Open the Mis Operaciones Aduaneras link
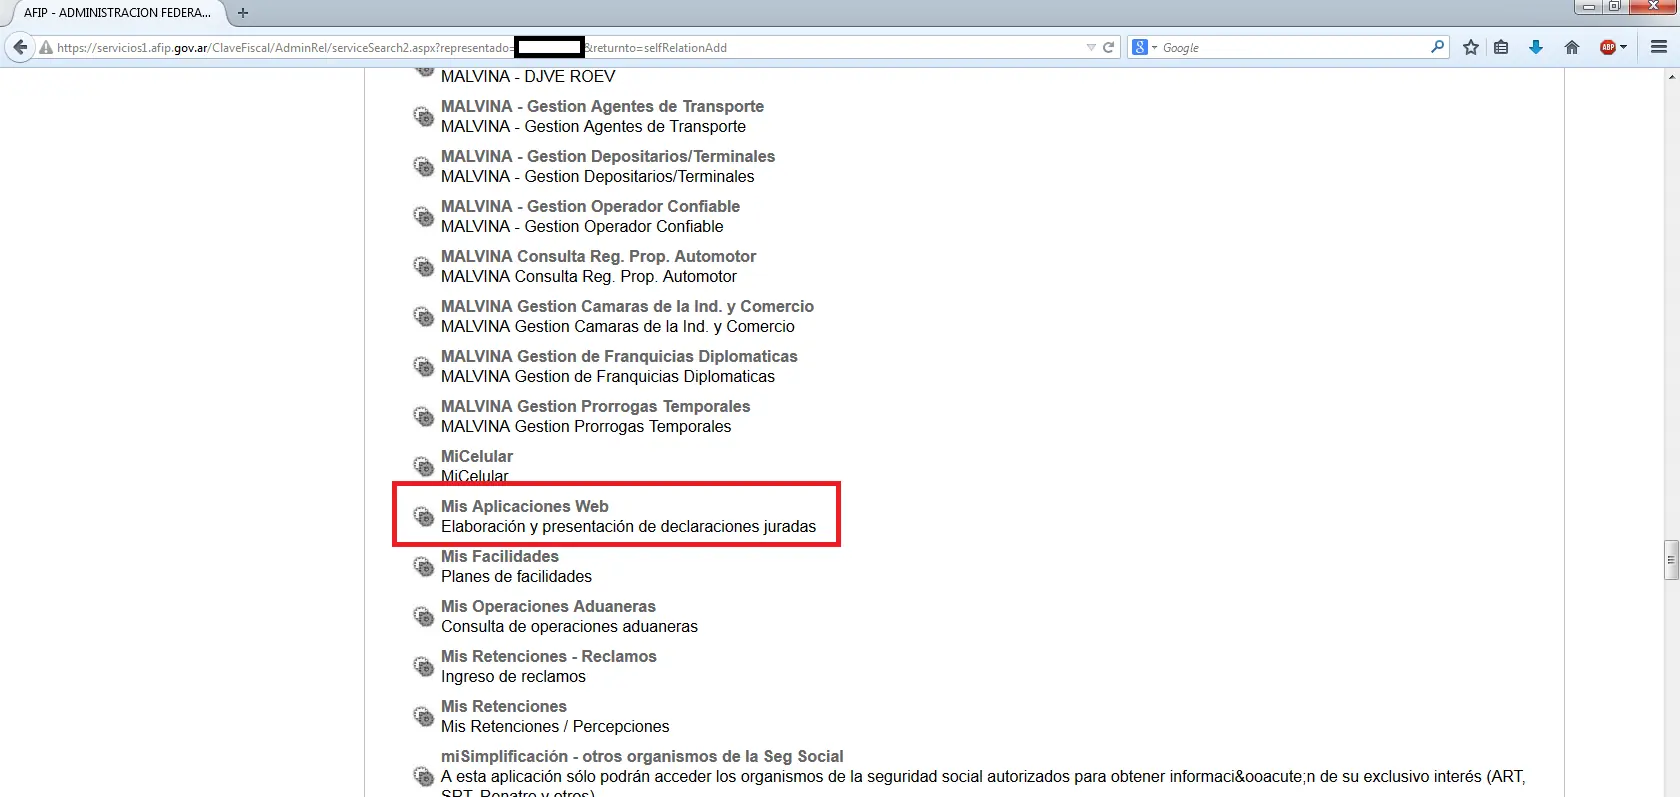The width and height of the screenshot is (1680, 797). [548, 606]
